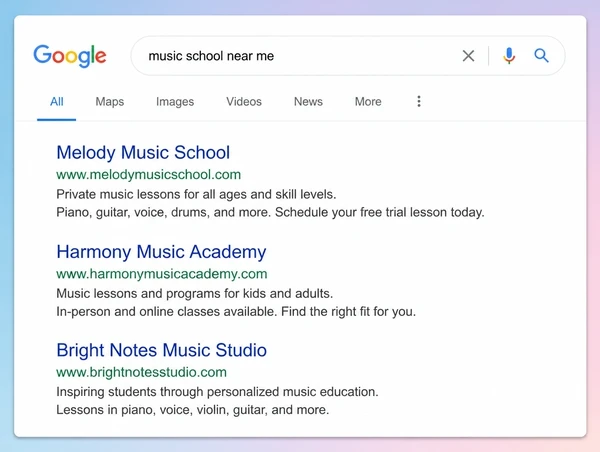The width and height of the screenshot is (600, 452).
Task: Click the magnifying glass search icon
Action: tap(541, 56)
